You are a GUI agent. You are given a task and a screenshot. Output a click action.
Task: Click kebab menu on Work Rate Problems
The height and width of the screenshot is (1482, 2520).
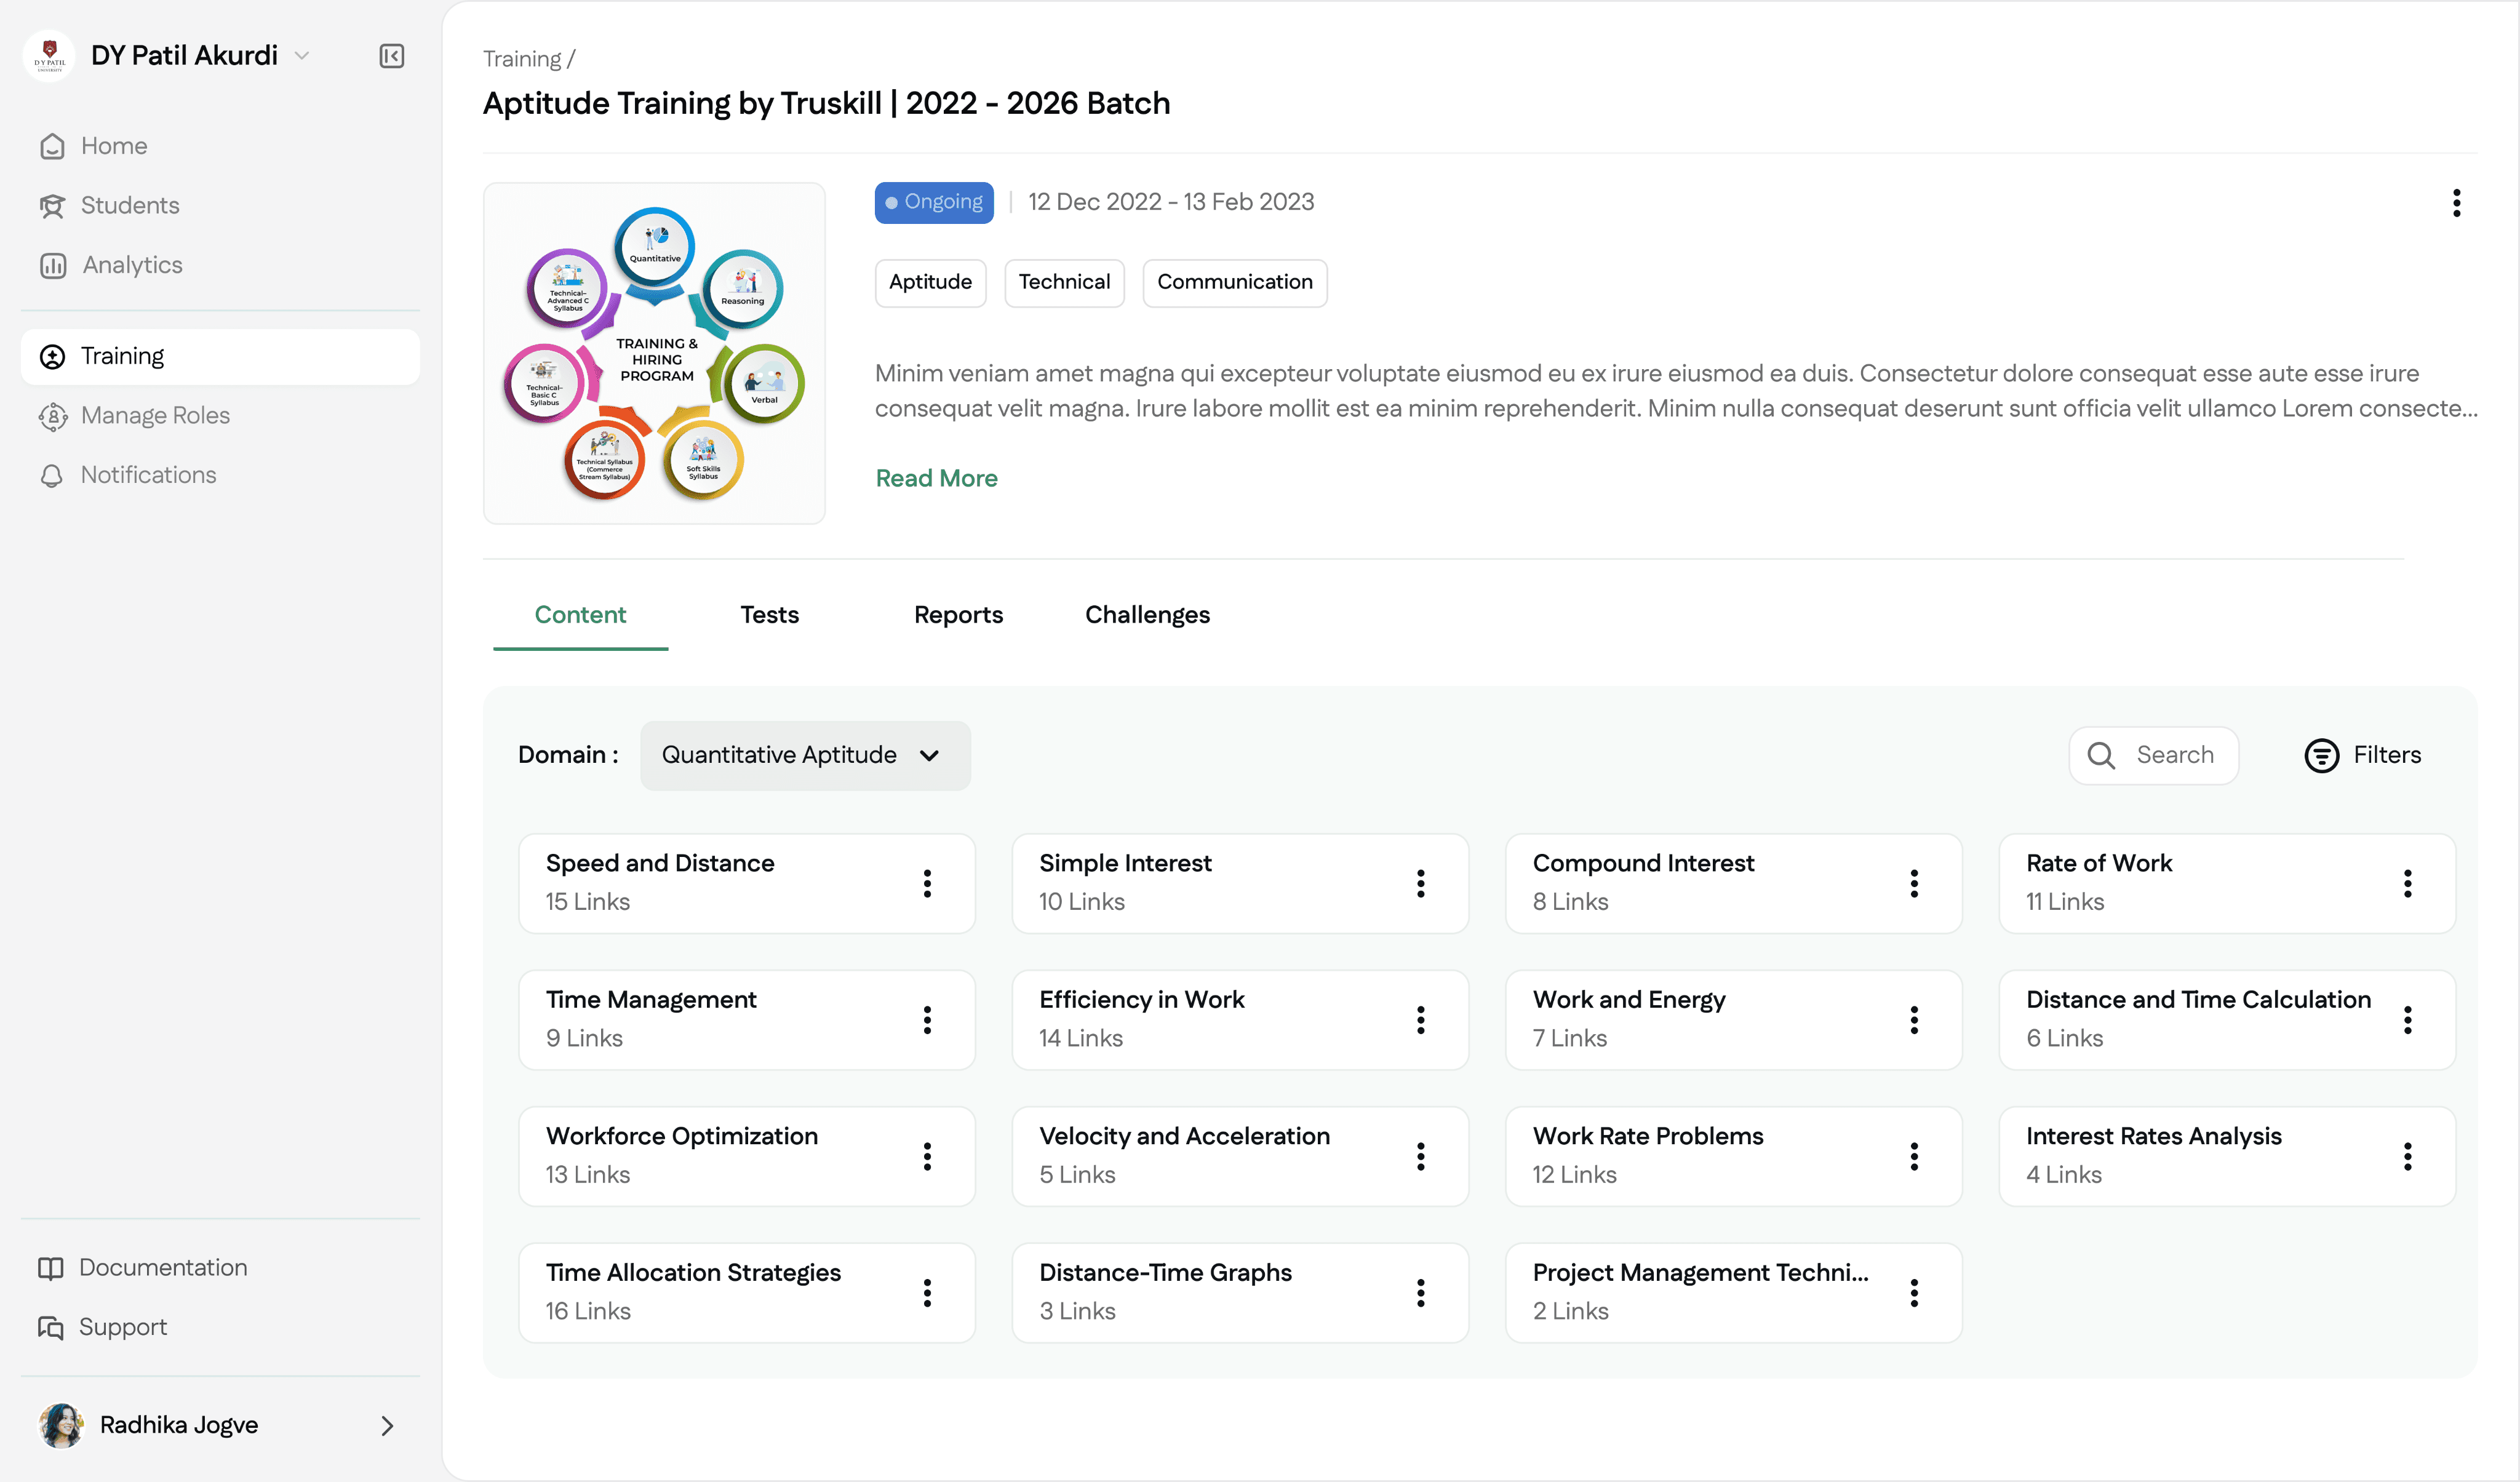click(1914, 1156)
